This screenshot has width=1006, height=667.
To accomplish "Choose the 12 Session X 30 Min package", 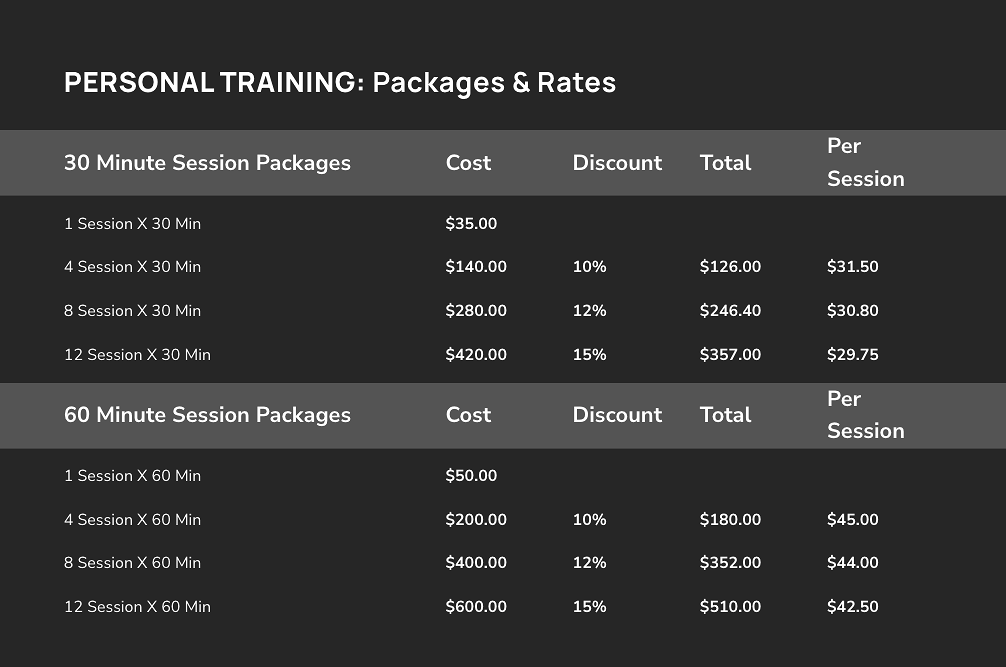I will point(137,355).
